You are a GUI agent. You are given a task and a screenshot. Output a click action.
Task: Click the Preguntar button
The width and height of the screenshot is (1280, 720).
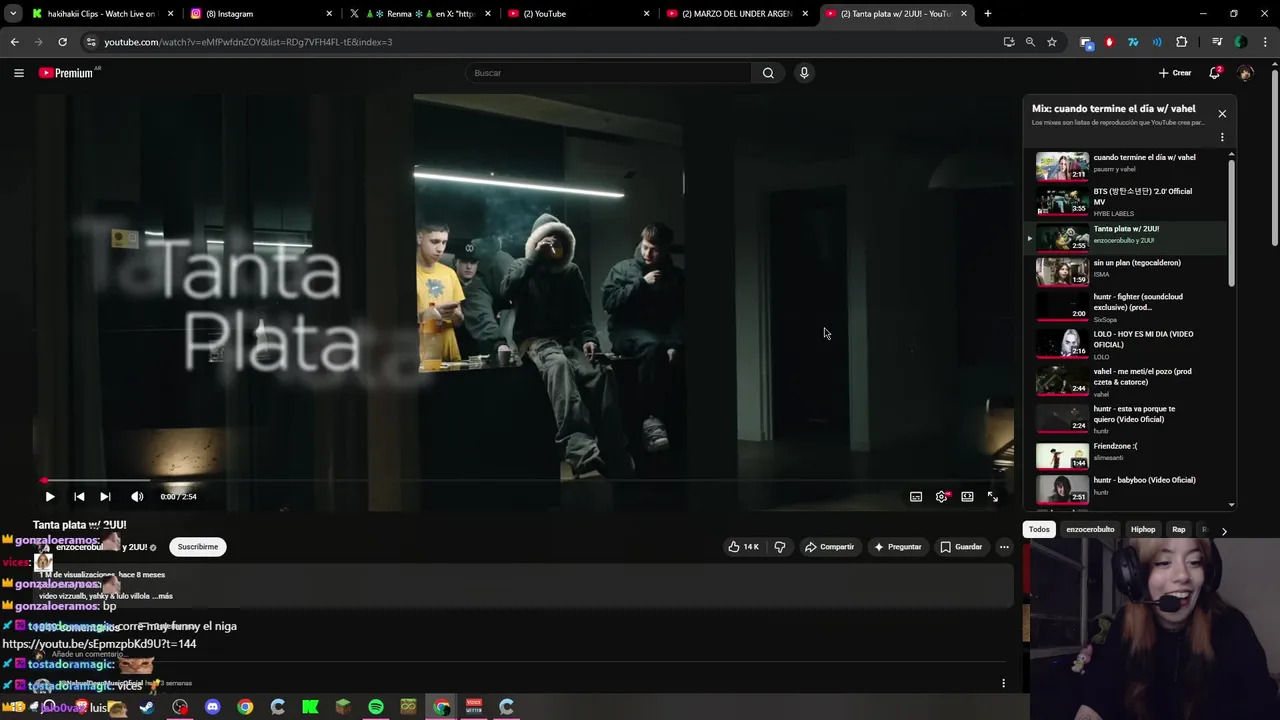pyautogui.click(x=898, y=547)
